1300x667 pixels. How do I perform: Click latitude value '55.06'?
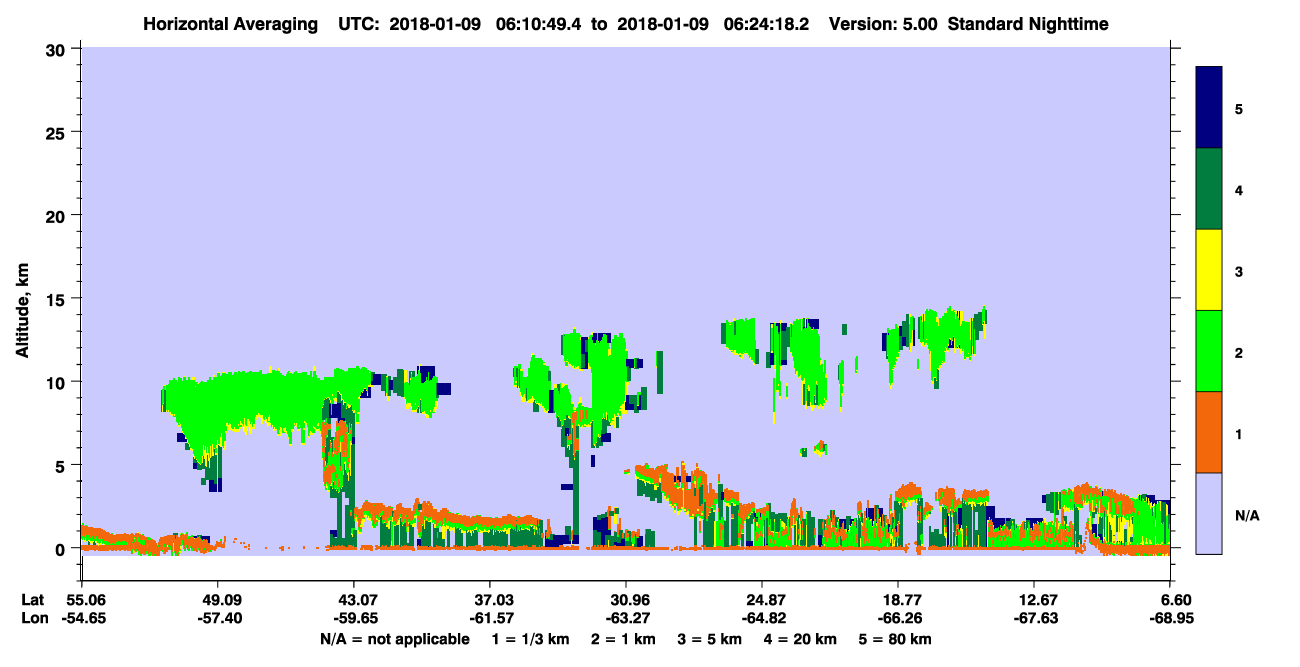pyautogui.click(x=81, y=599)
